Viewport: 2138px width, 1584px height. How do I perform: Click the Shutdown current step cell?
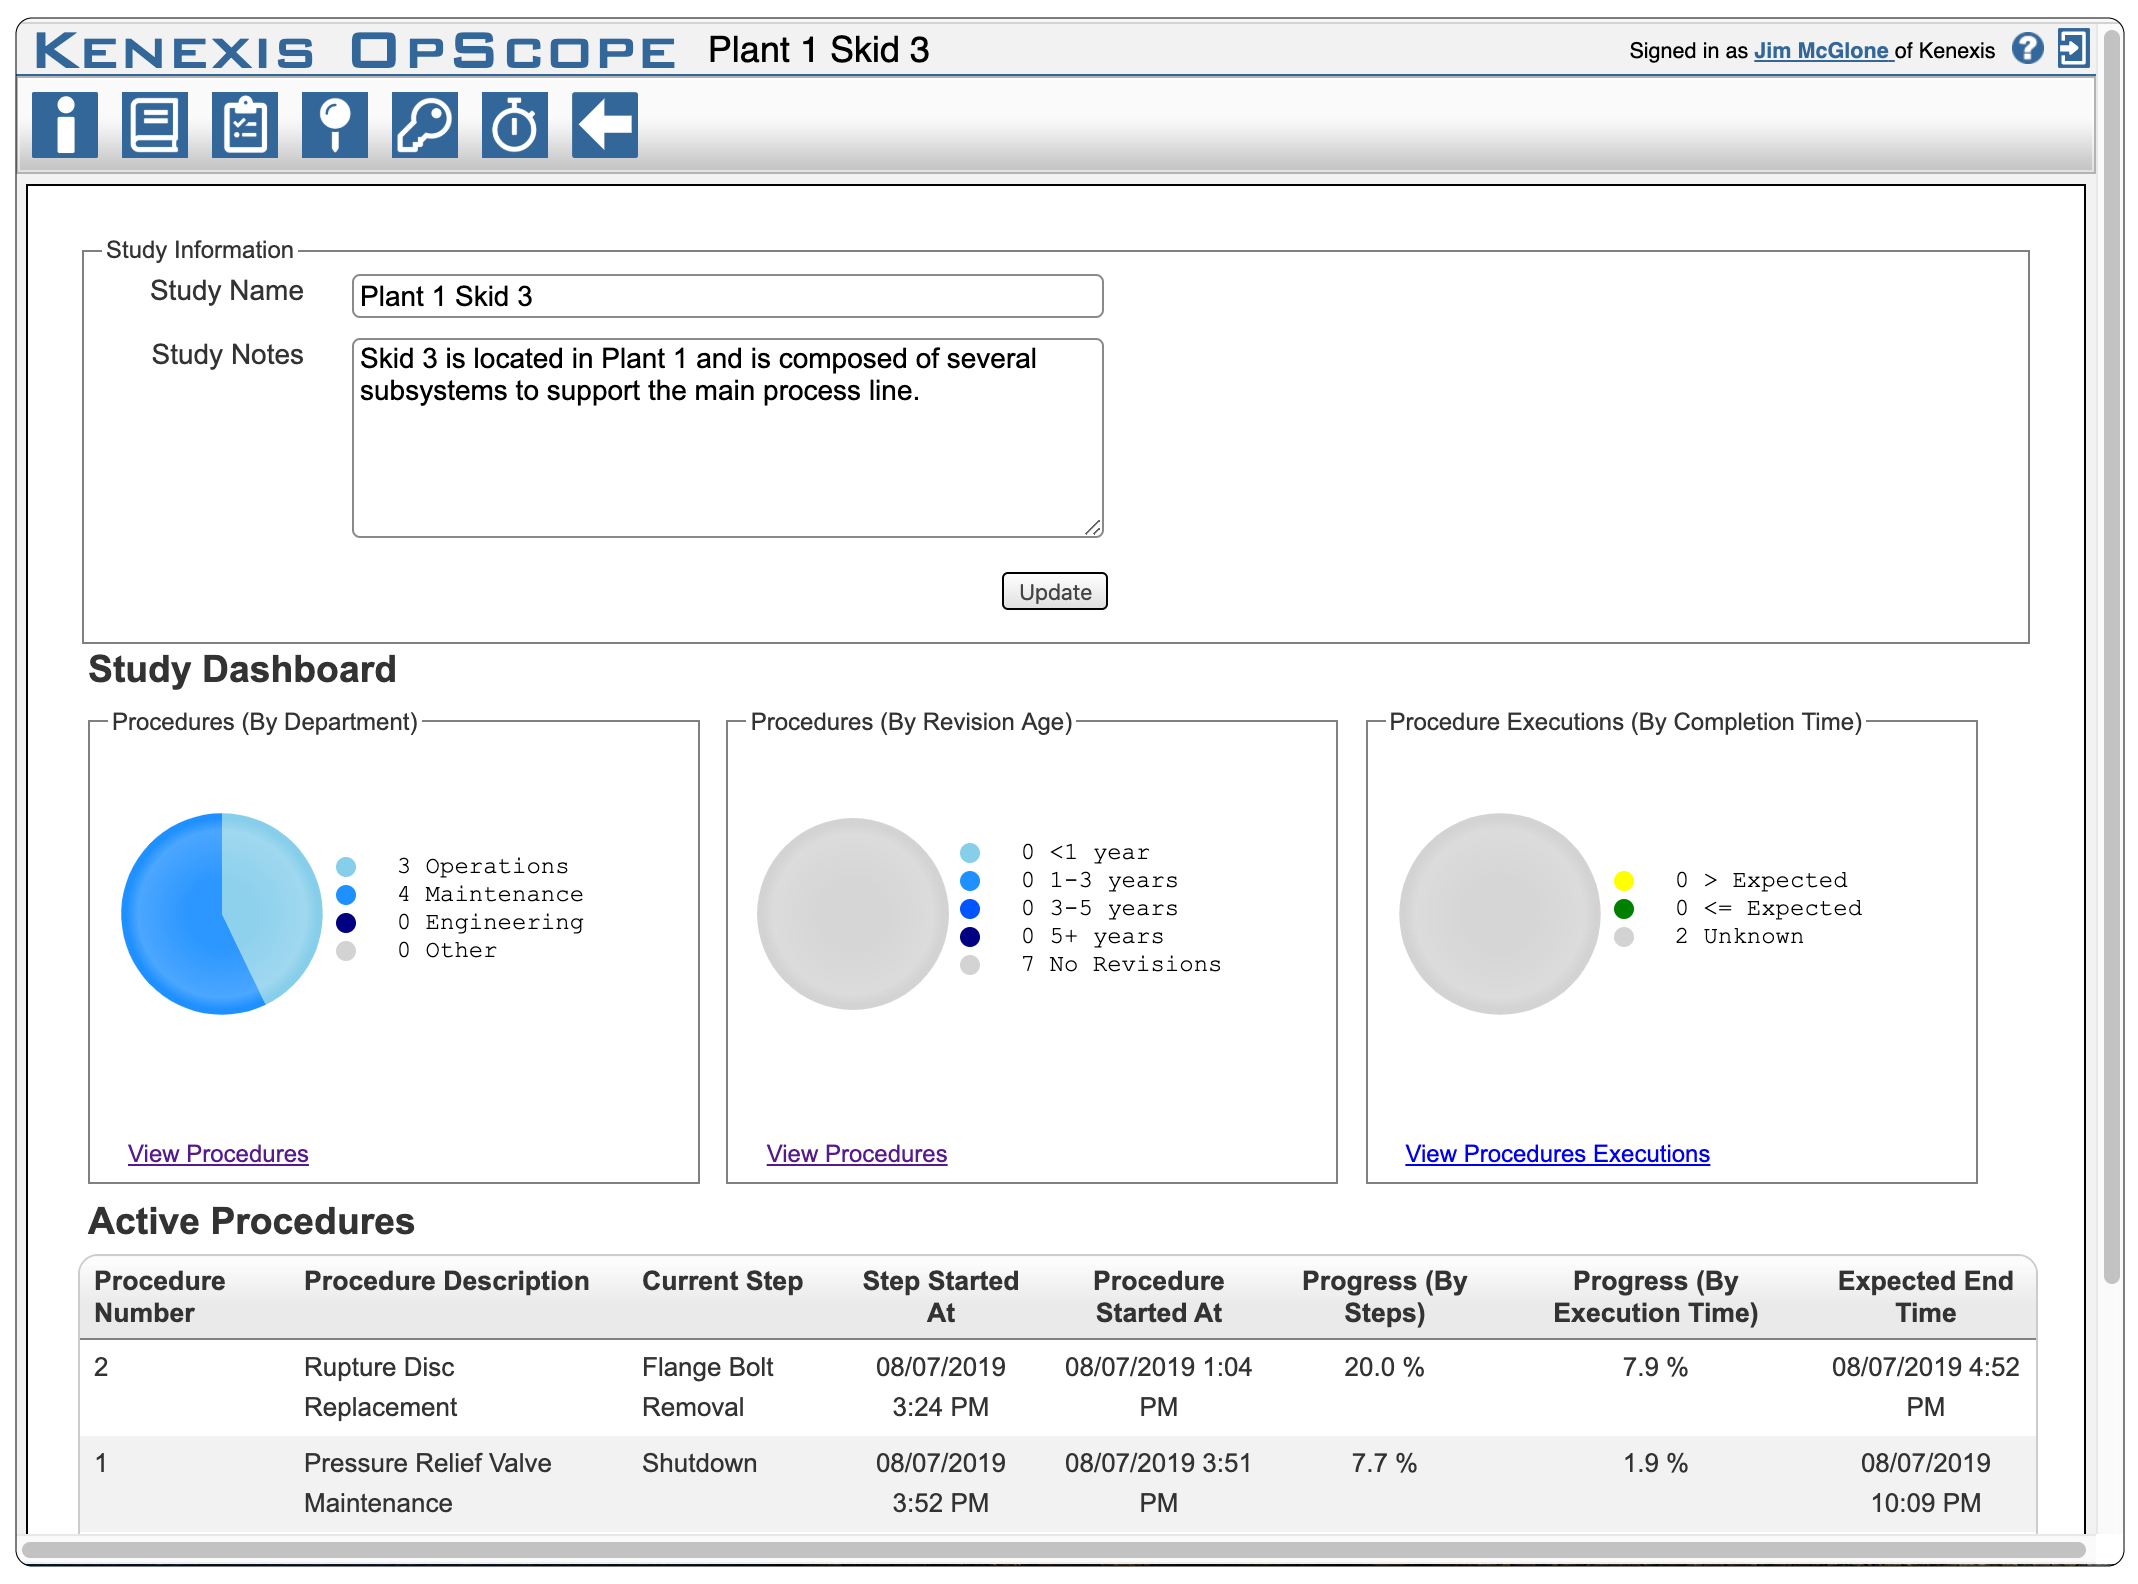[x=700, y=1463]
